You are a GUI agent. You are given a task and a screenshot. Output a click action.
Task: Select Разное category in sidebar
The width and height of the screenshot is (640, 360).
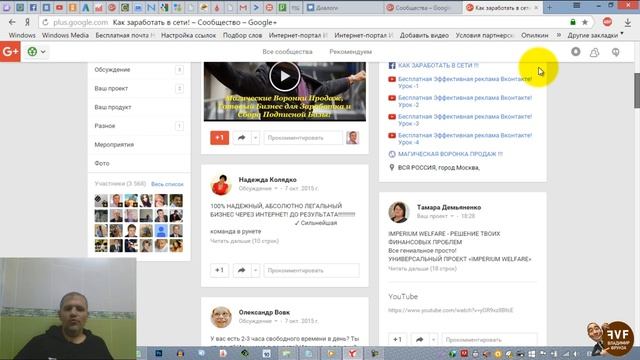point(139,126)
